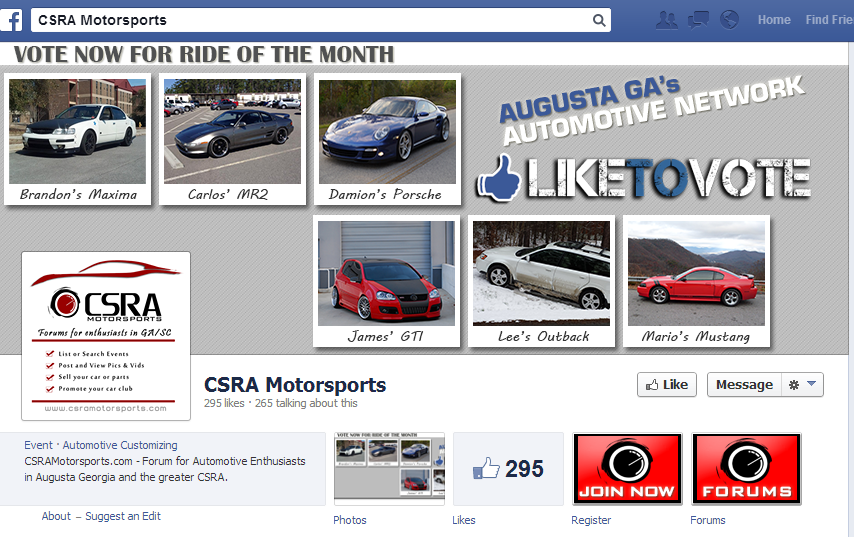Click the Event category link
The width and height of the screenshot is (854, 537).
pos(38,445)
